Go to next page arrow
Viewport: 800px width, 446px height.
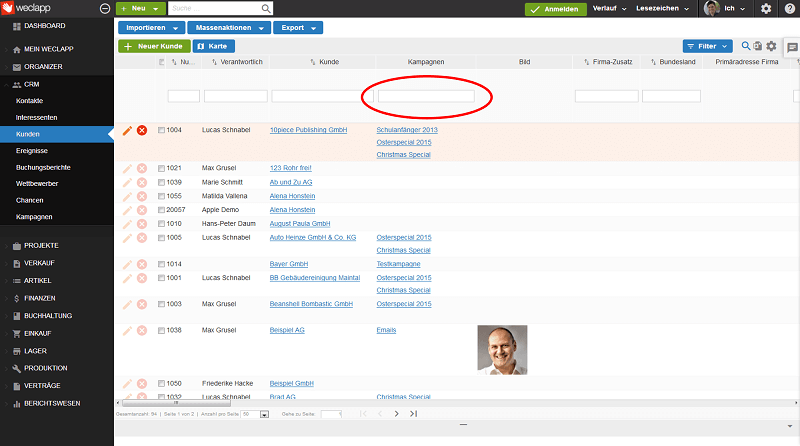click(x=396, y=414)
